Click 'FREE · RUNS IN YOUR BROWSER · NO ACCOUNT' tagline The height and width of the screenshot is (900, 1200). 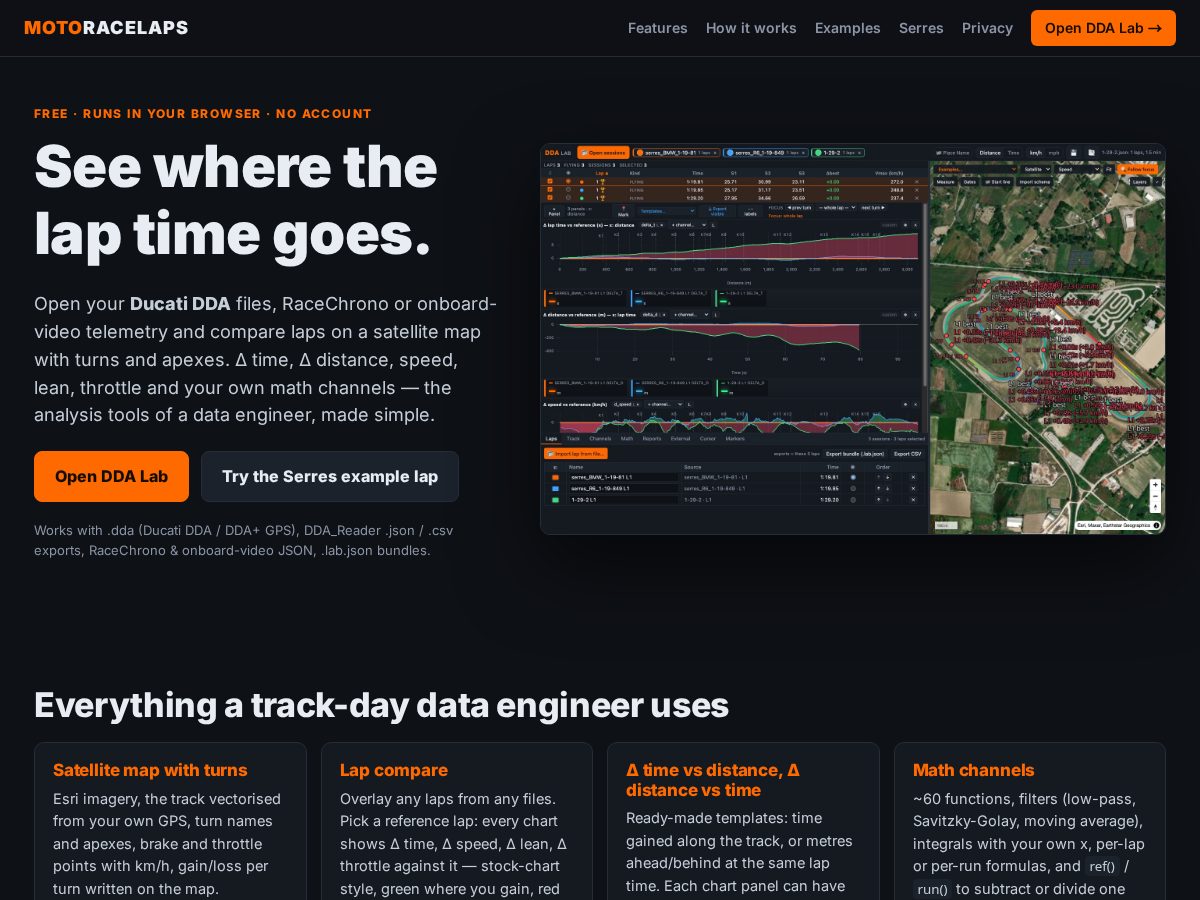pos(203,114)
